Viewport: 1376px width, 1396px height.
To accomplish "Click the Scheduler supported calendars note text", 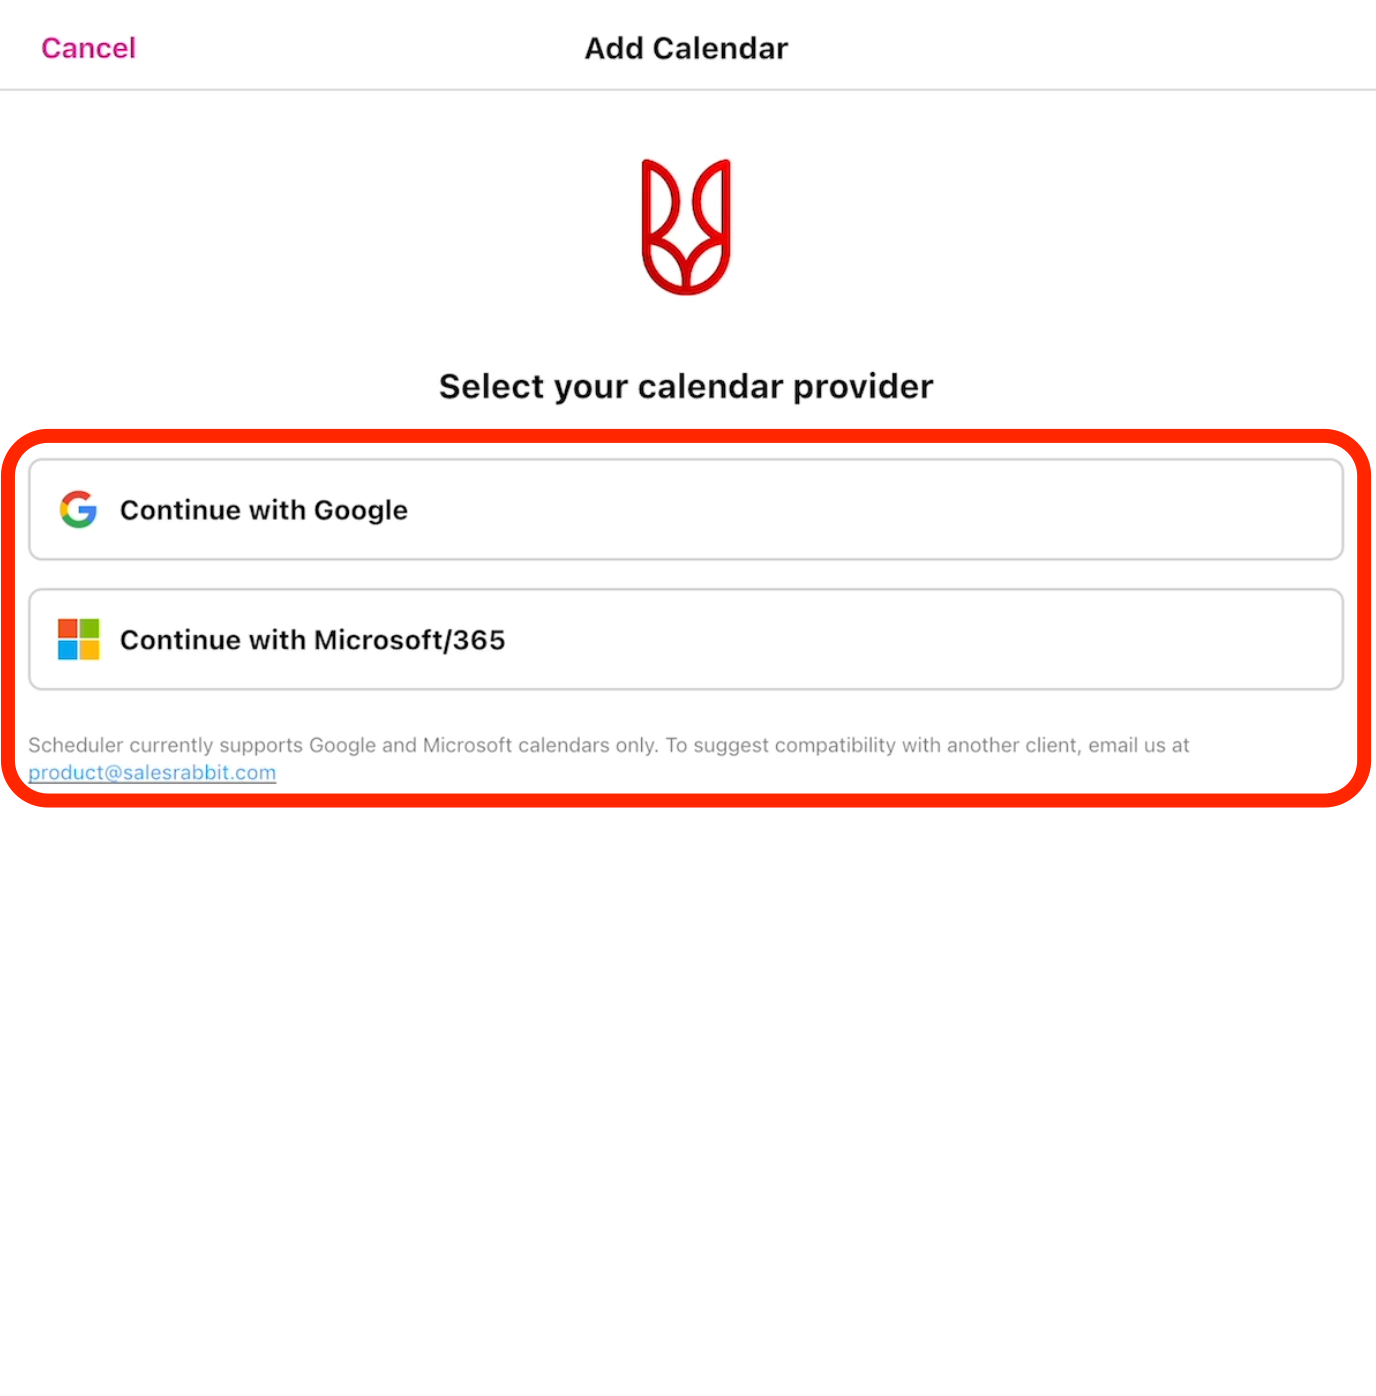I will point(609,745).
